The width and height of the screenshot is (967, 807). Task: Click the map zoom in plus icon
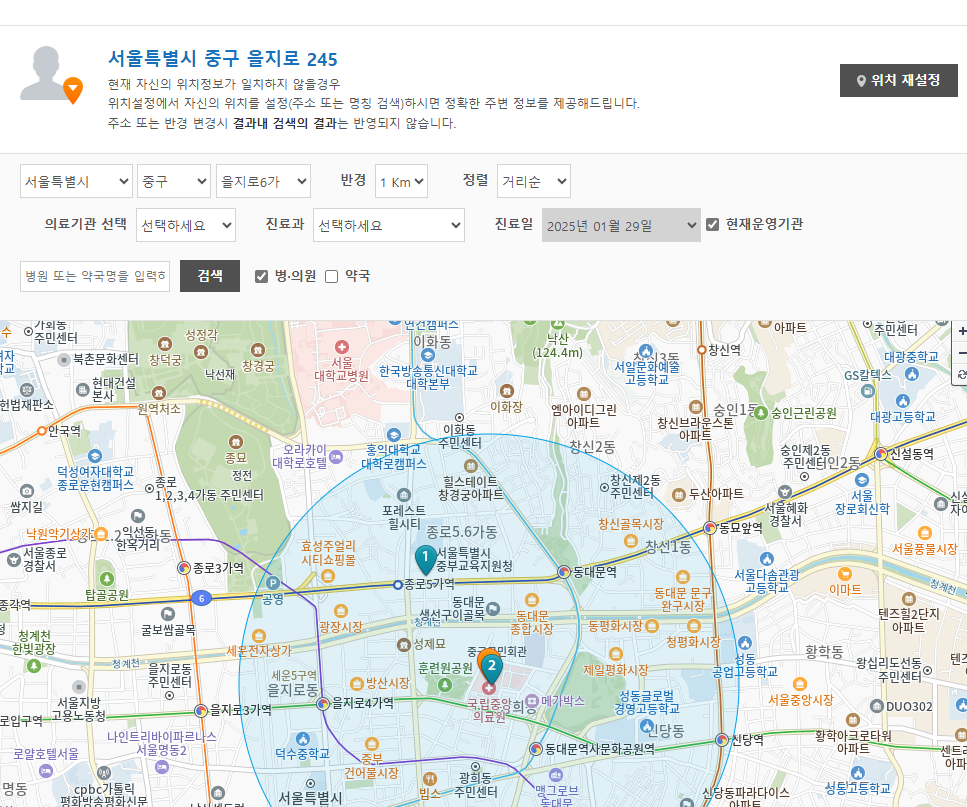tap(961, 331)
